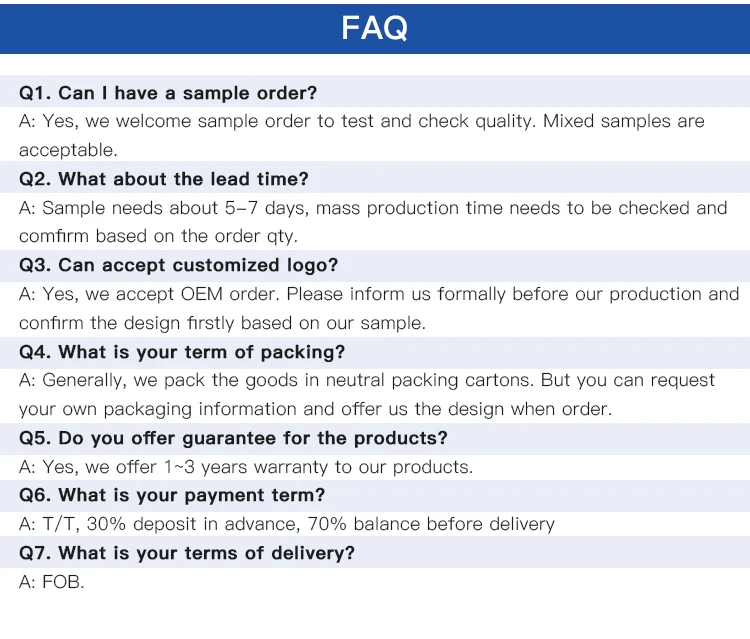This screenshot has width=750, height=639.
Task: Click the neutral packing cartons answer
Action: (x=367, y=380)
